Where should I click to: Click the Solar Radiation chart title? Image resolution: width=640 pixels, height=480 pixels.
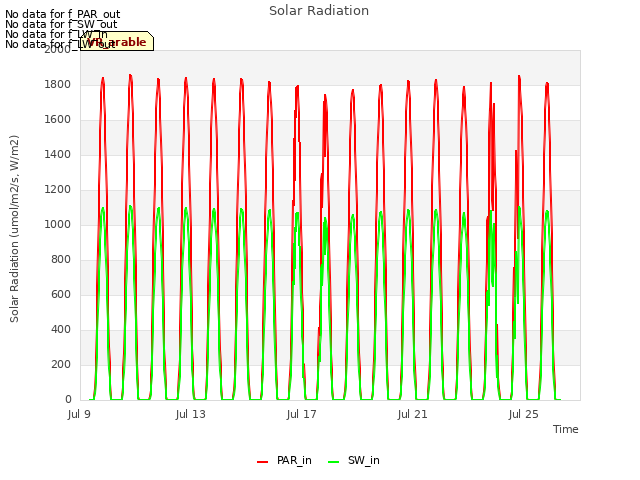point(319,11)
